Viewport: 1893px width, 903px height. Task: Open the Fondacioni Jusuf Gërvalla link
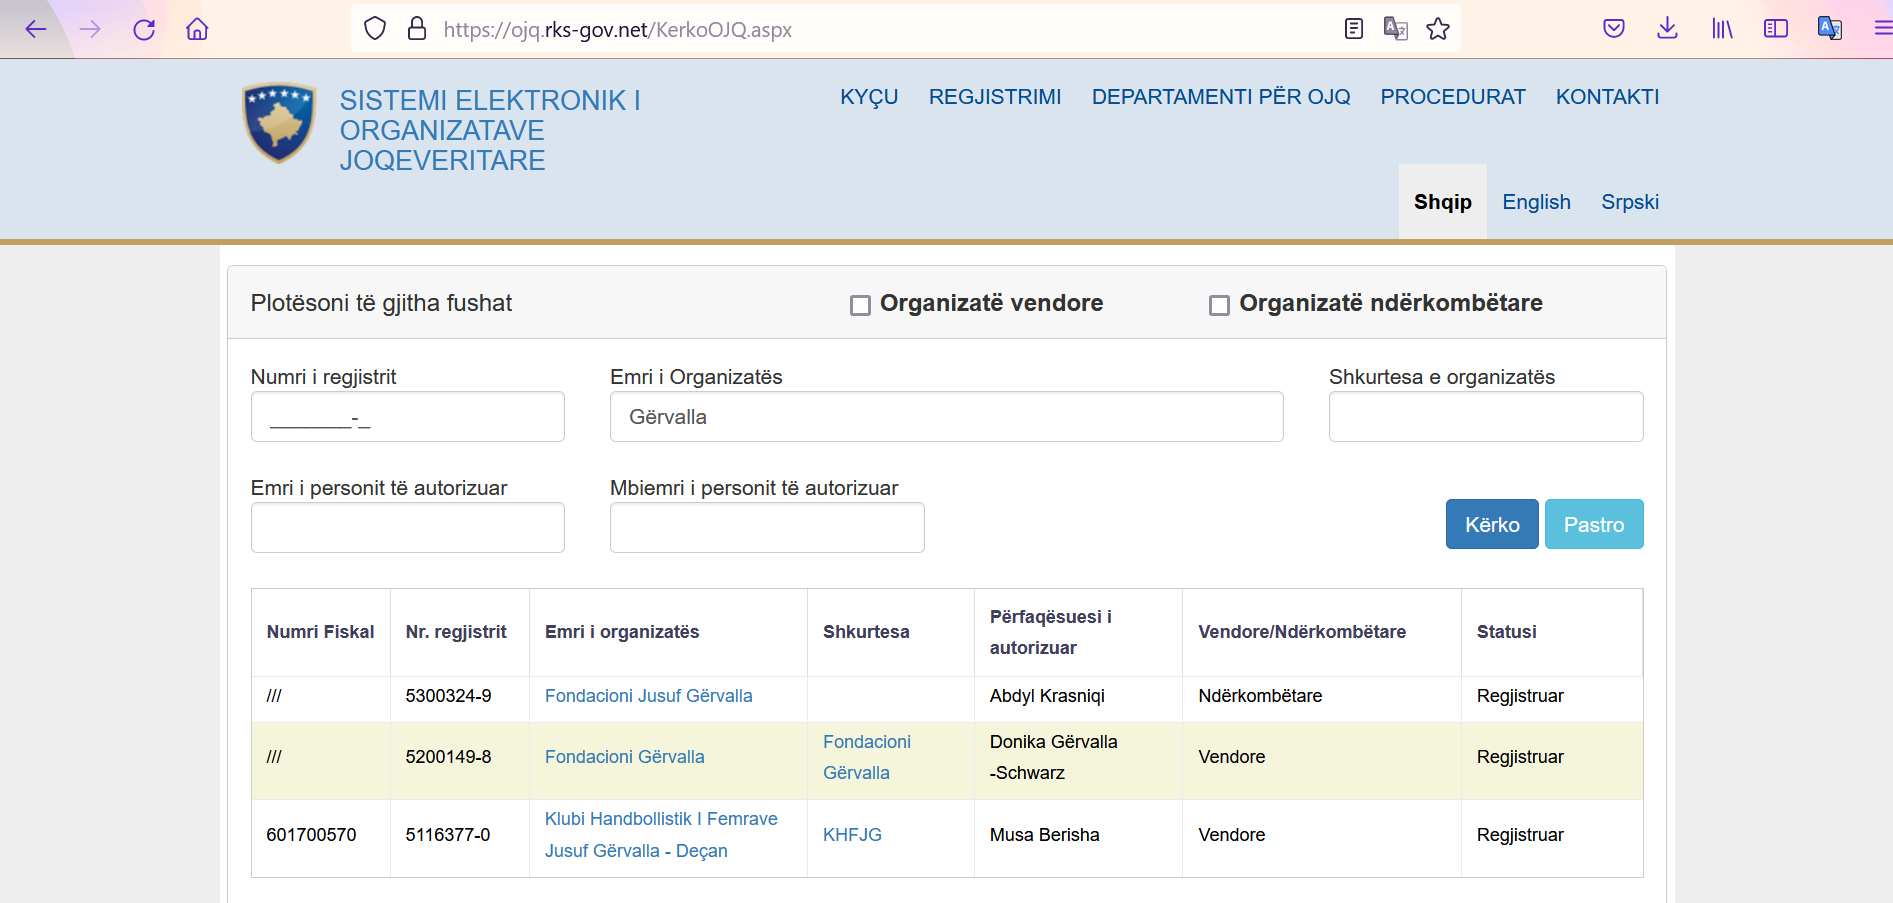[x=648, y=696]
